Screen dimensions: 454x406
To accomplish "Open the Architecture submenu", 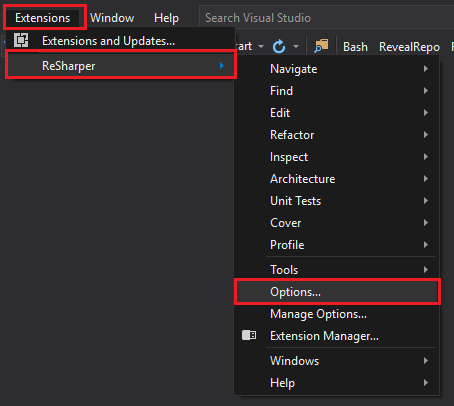I will (x=337, y=179).
